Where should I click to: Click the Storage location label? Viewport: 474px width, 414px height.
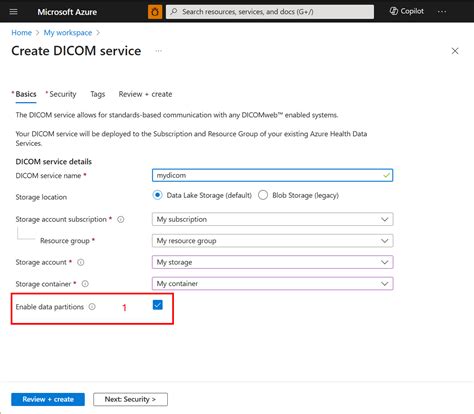41,197
